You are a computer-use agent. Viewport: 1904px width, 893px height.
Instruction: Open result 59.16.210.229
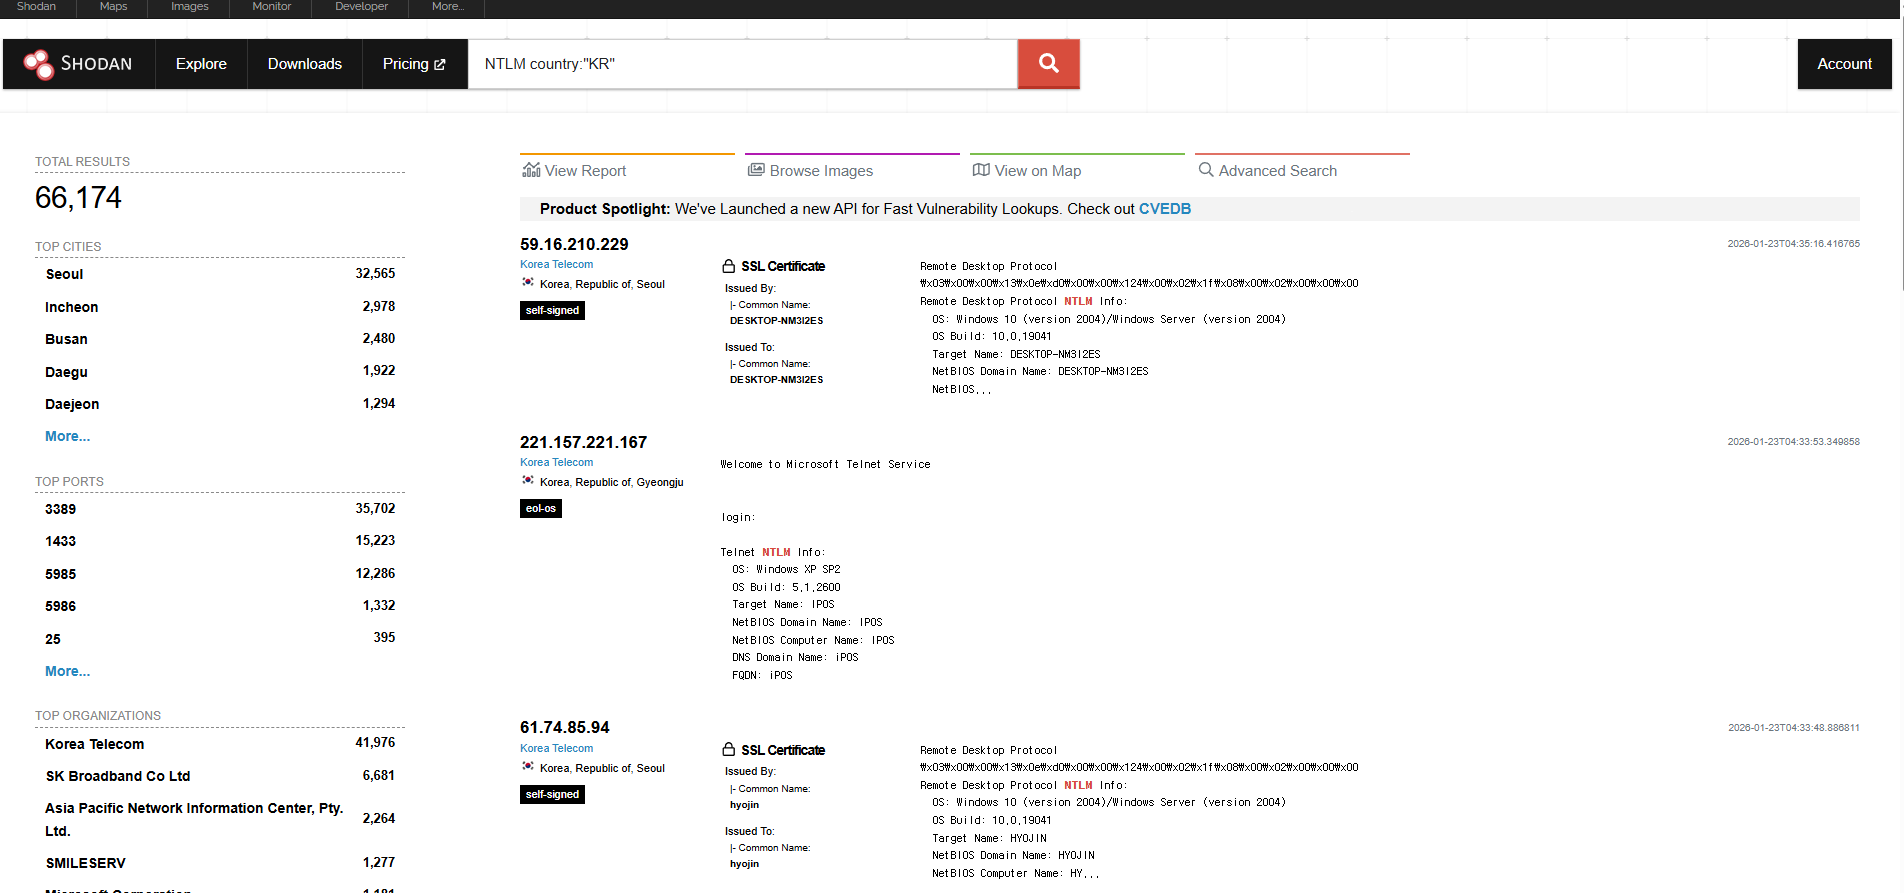click(x=574, y=244)
